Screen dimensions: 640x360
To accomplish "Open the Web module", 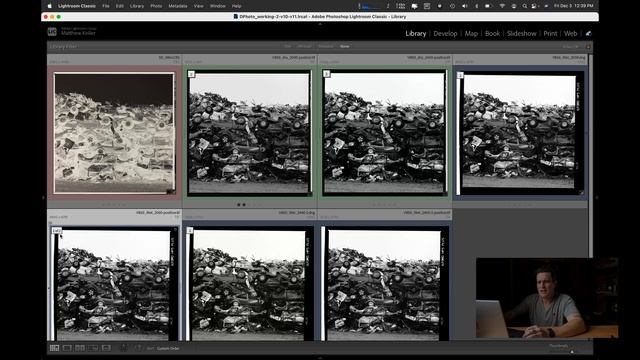I will [x=570, y=33].
